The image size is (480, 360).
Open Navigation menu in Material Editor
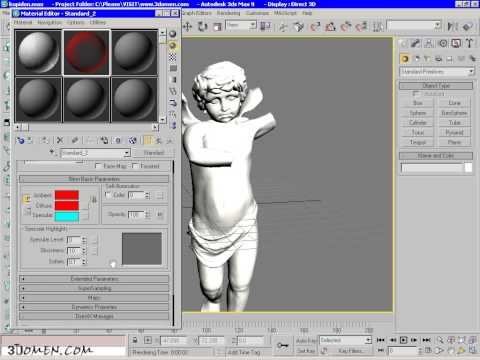click(49, 22)
